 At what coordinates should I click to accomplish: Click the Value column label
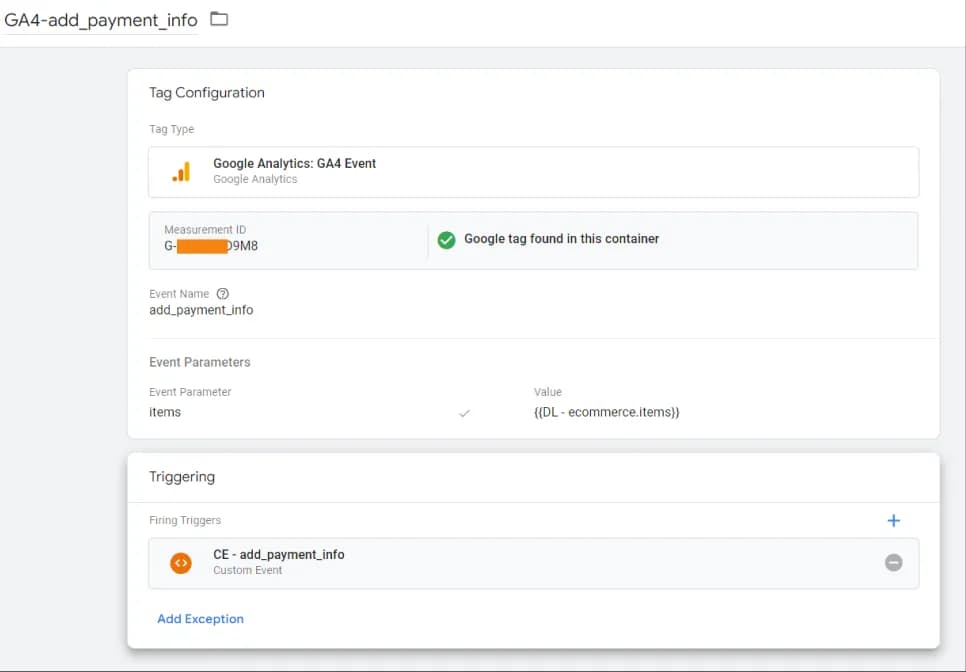tap(548, 392)
